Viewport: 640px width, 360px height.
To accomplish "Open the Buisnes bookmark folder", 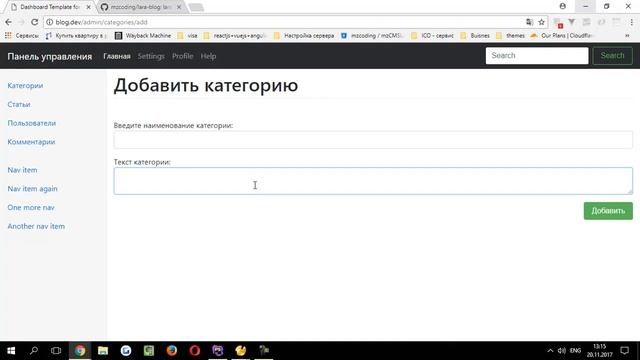I will click(475, 36).
